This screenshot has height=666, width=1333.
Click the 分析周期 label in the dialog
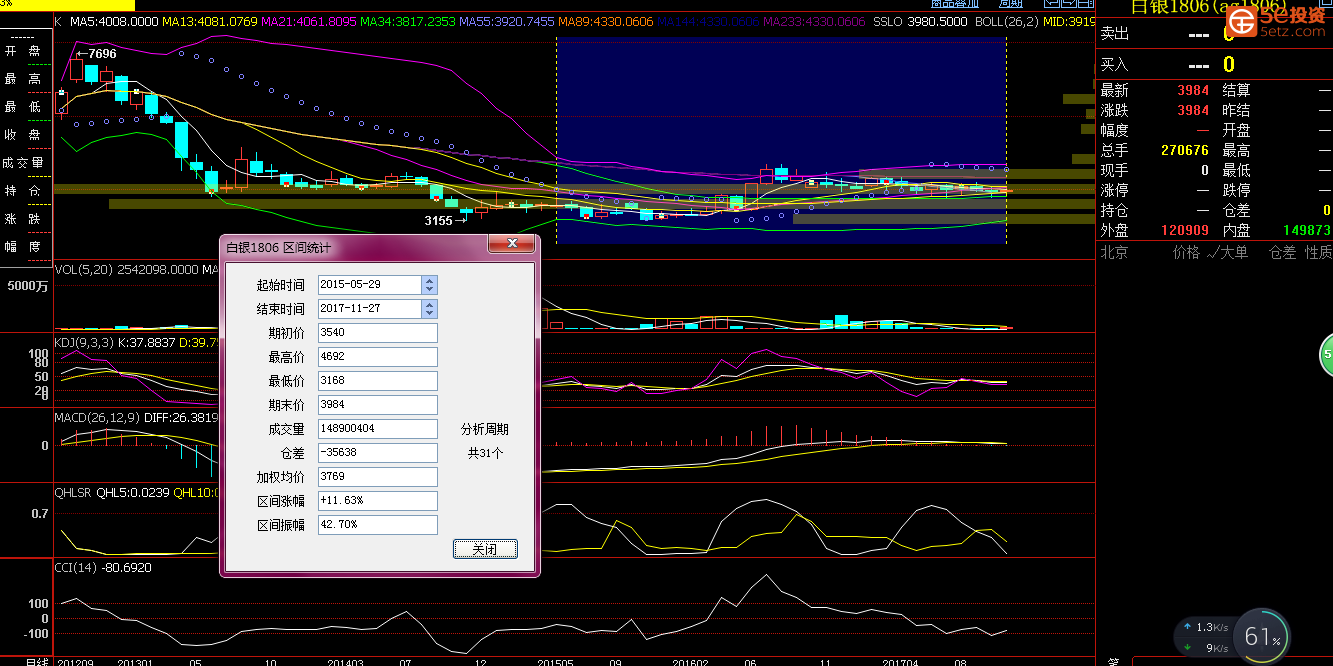click(x=485, y=429)
